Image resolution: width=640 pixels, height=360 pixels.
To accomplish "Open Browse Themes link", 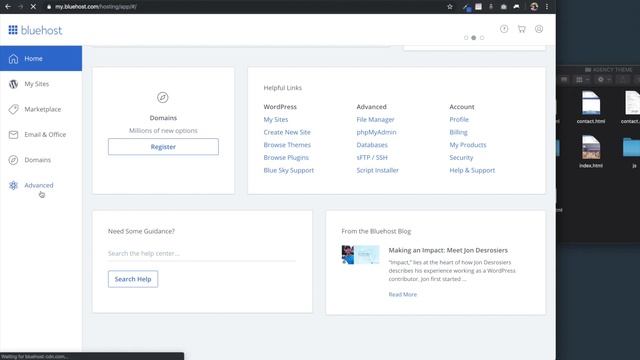I will 287,145.
